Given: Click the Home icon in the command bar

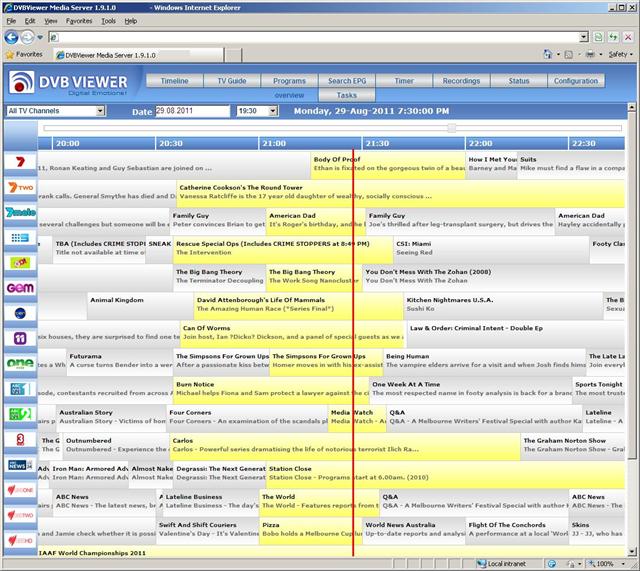Looking at the screenshot, I should pos(548,54).
